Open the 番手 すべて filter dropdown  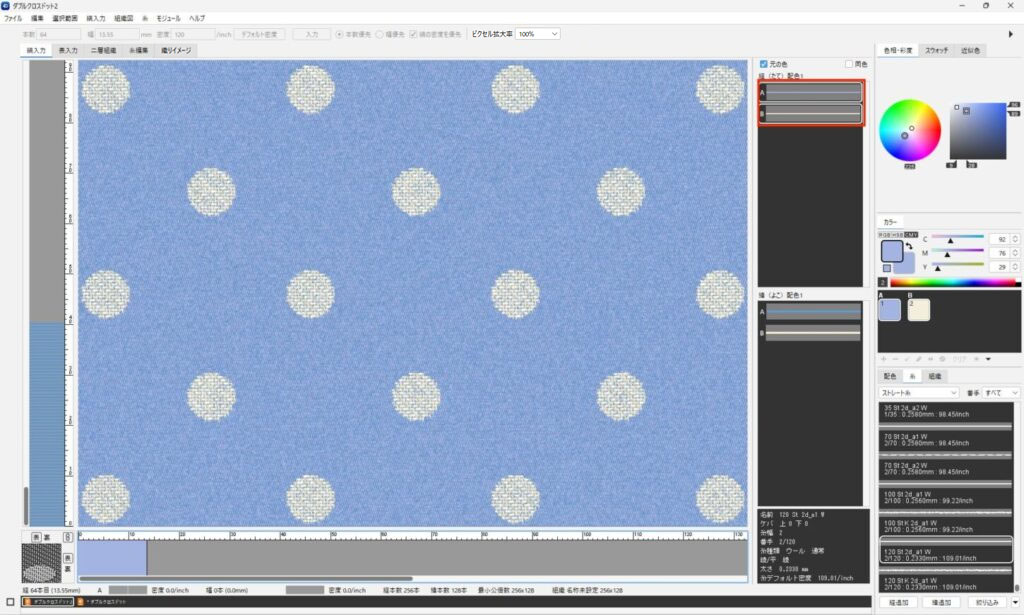click(1000, 393)
